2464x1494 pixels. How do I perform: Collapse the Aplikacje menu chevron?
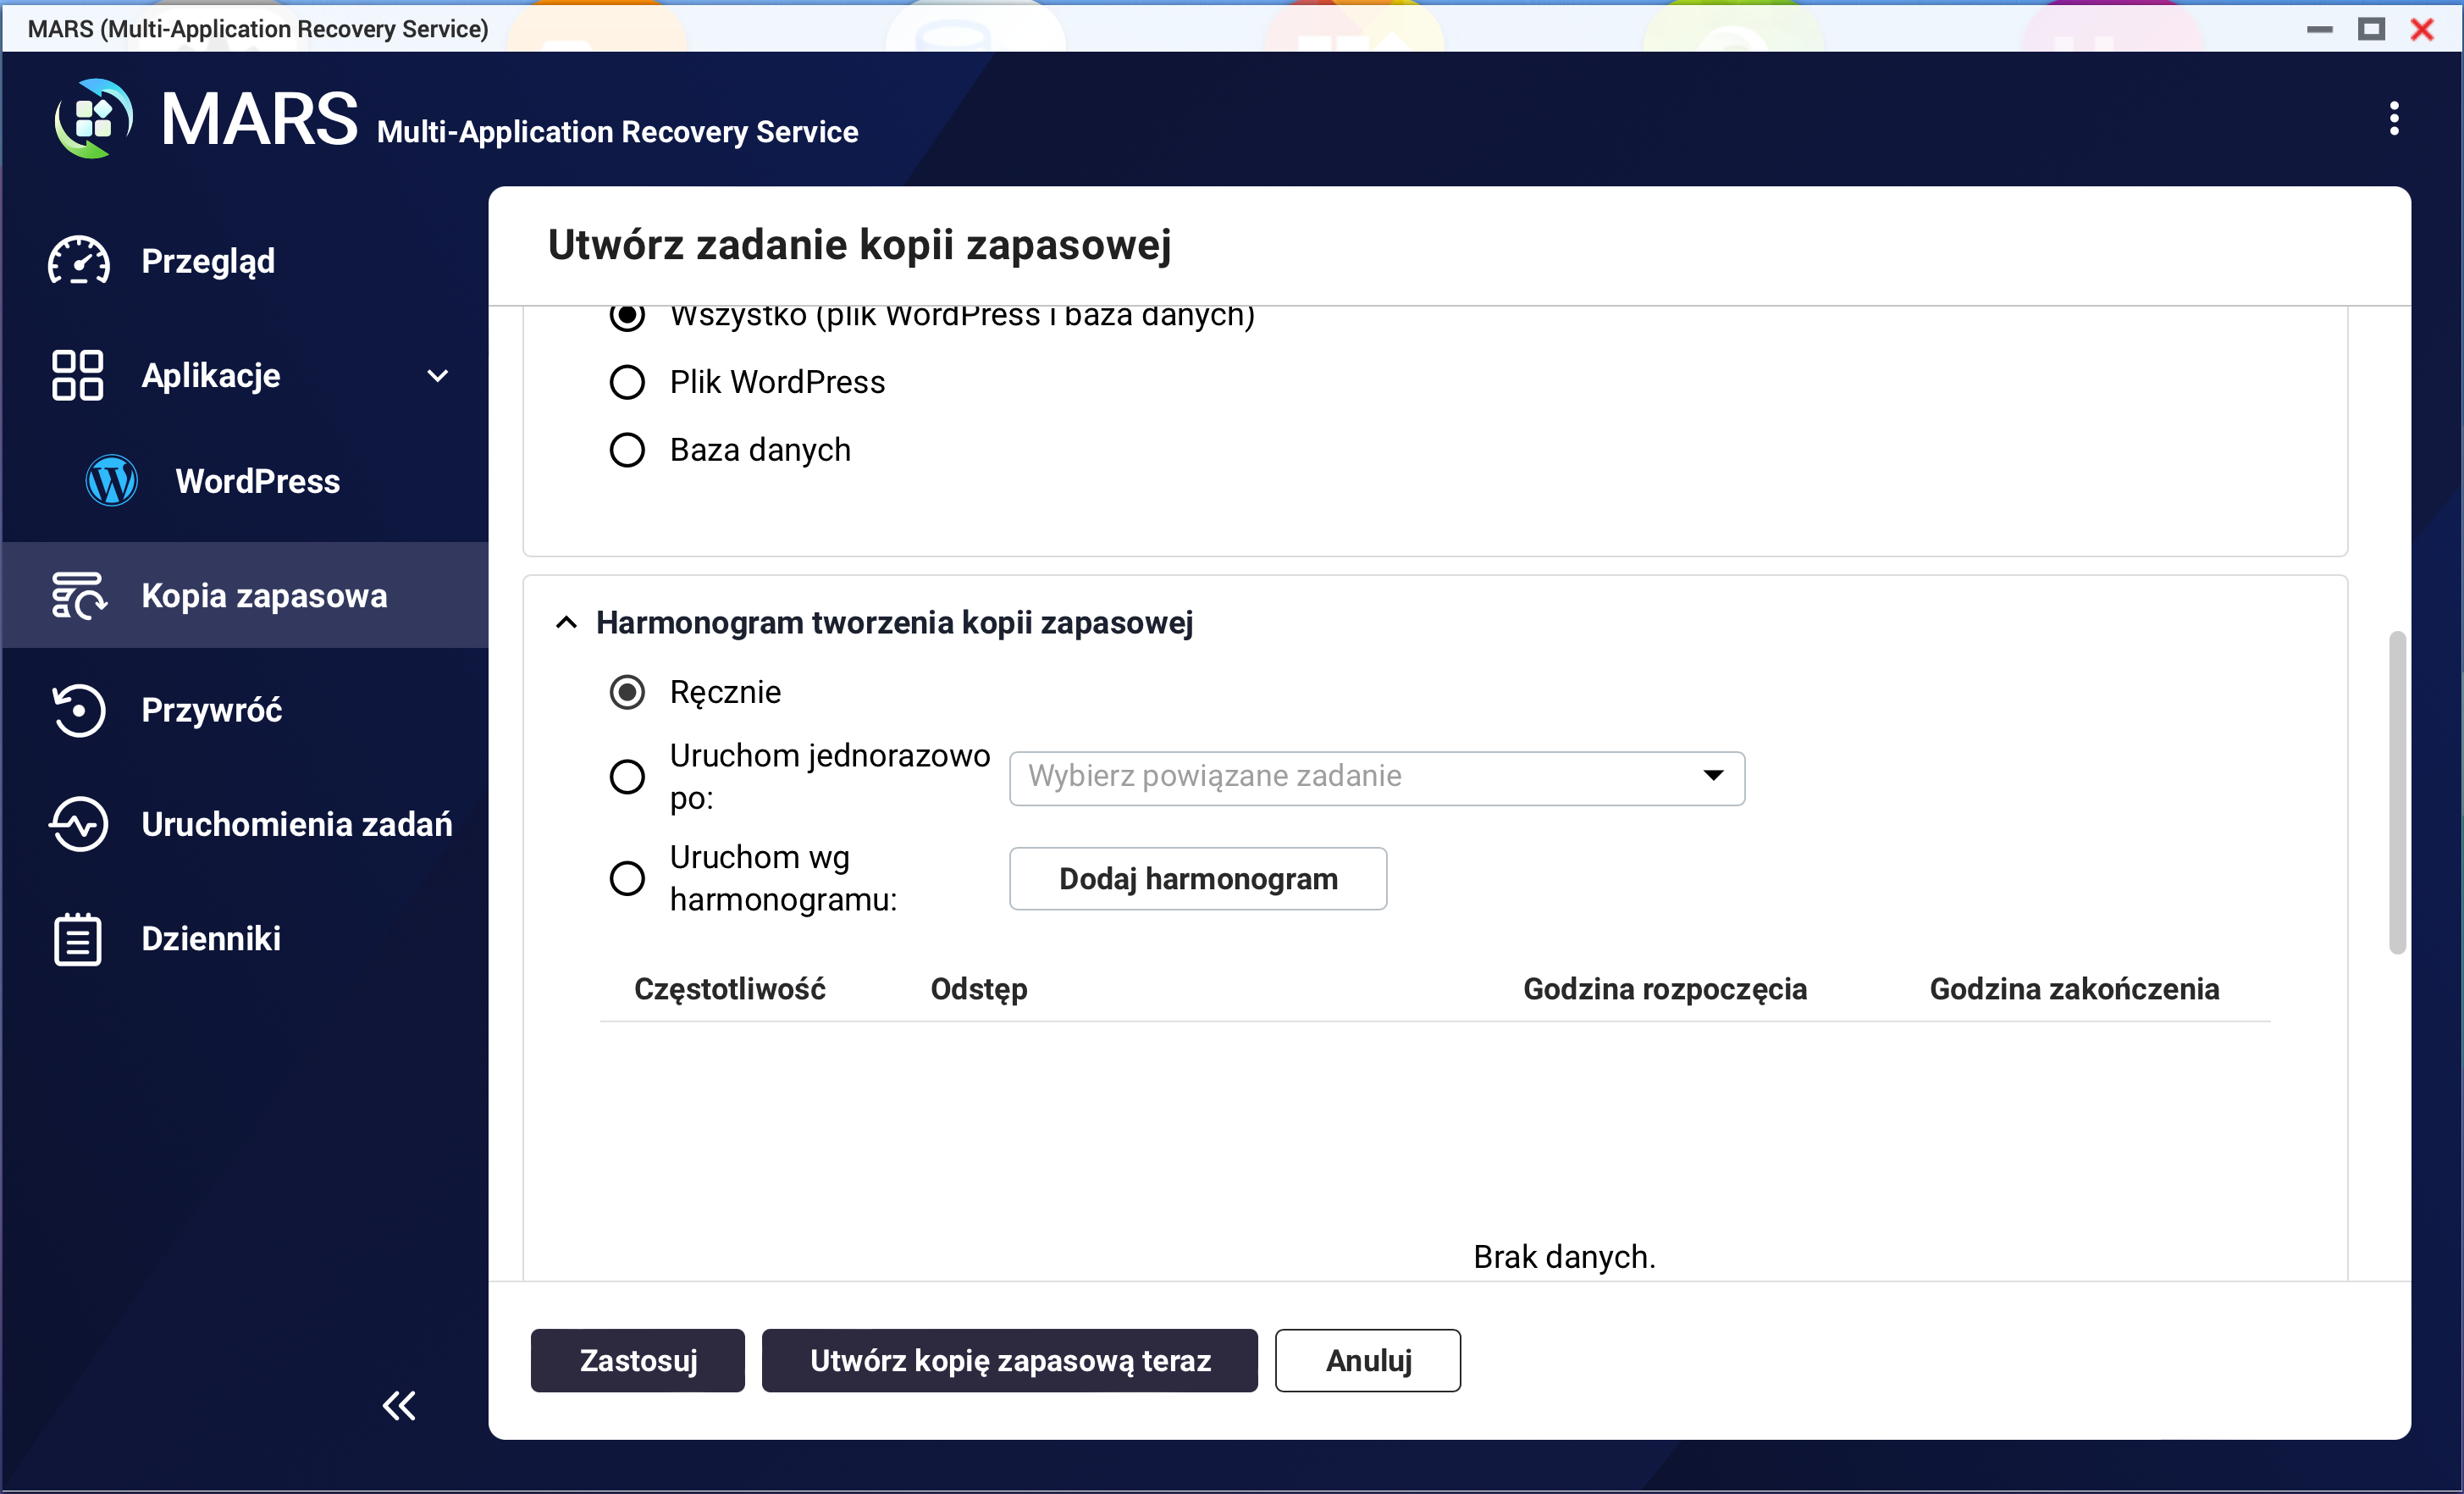click(x=437, y=376)
